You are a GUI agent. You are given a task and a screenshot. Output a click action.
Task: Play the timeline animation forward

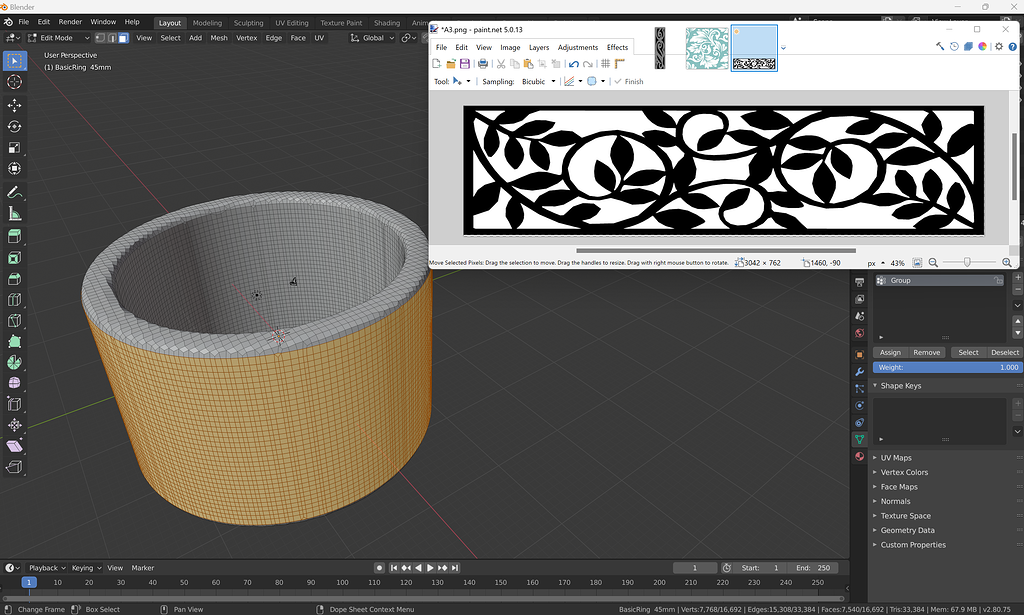pos(430,568)
